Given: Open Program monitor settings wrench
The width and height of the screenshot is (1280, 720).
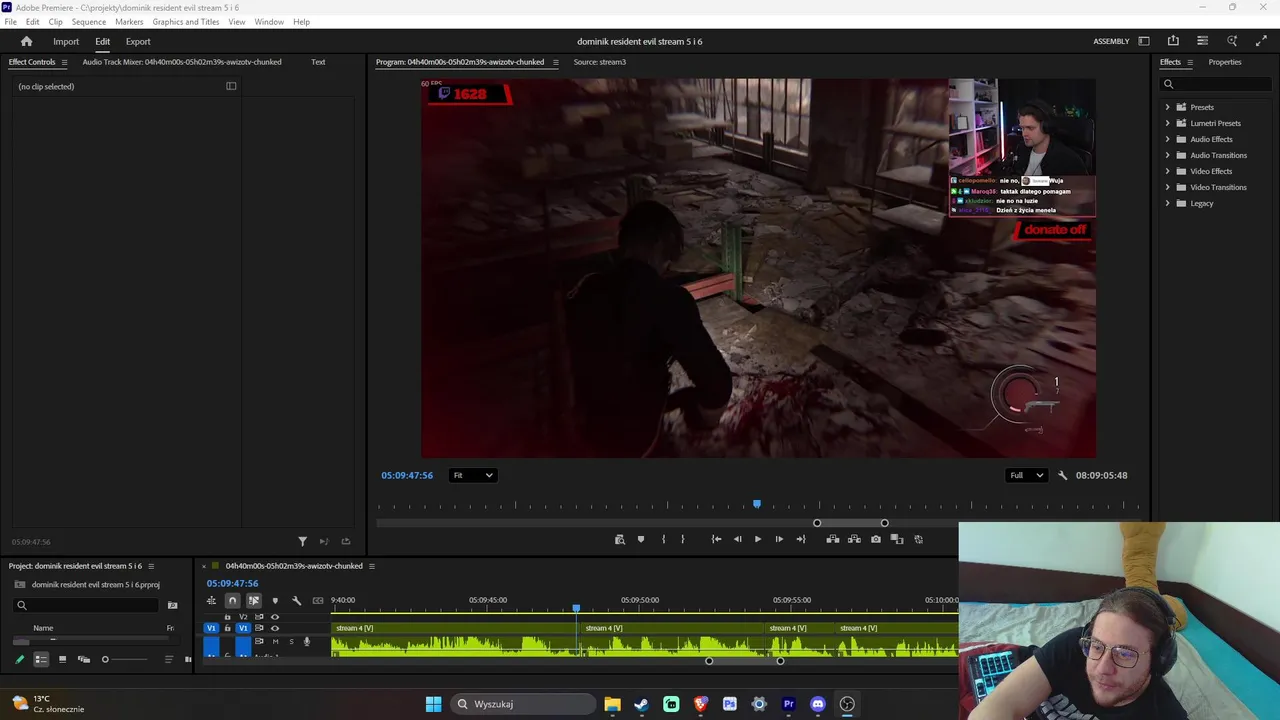Looking at the screenshot, I should pyautogui.click(x=1063, y=475).
